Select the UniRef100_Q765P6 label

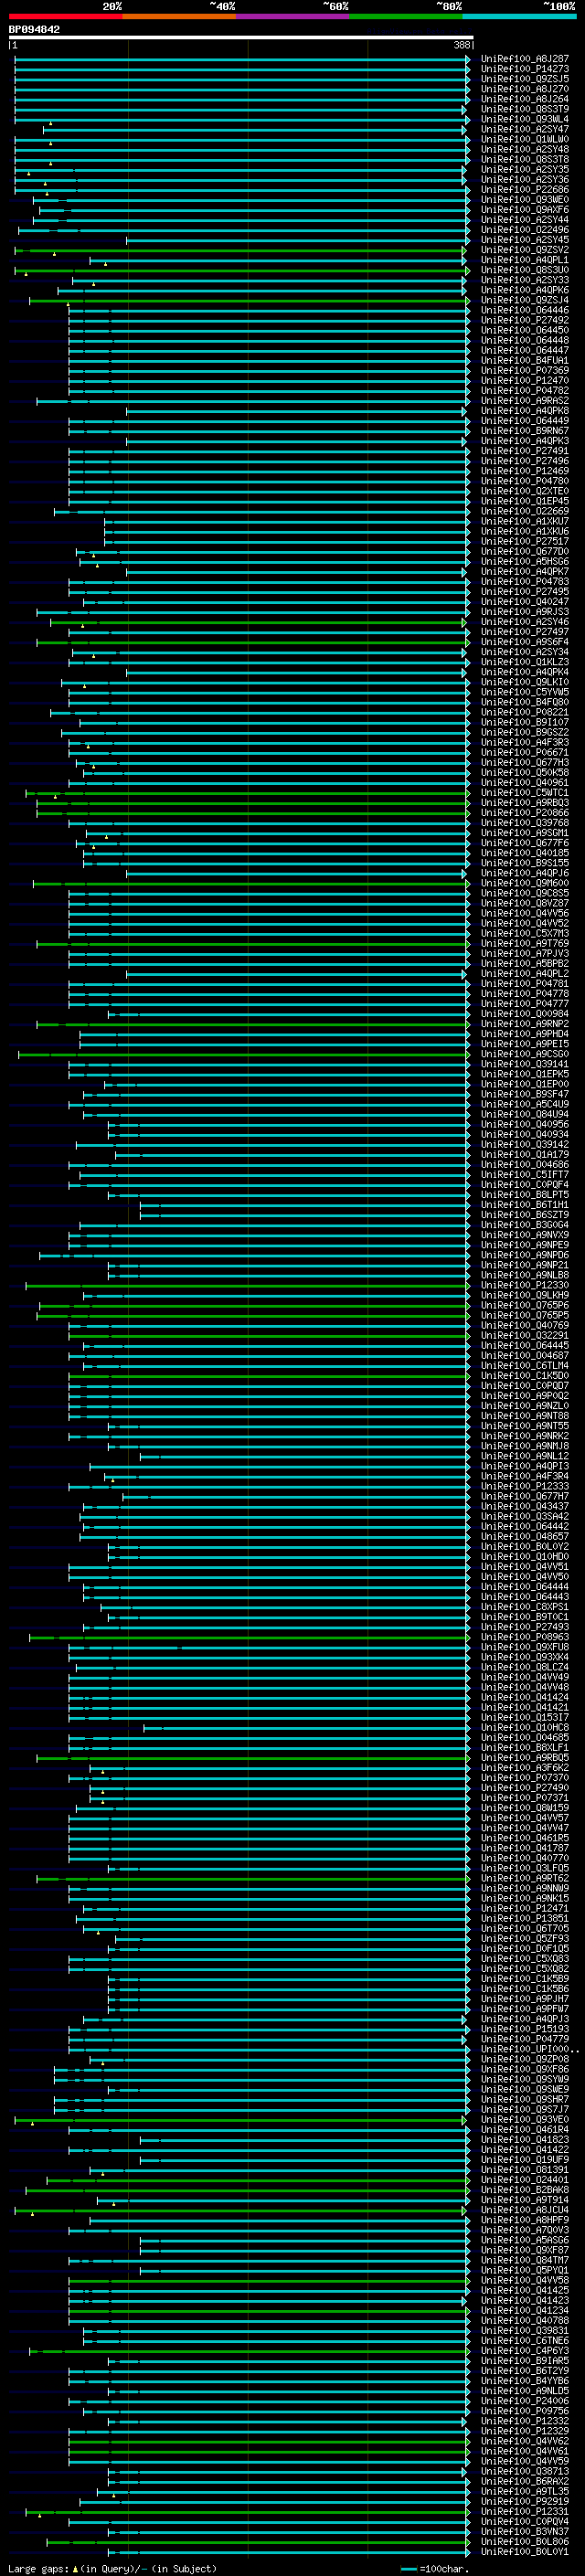(x=525, y=1306)
